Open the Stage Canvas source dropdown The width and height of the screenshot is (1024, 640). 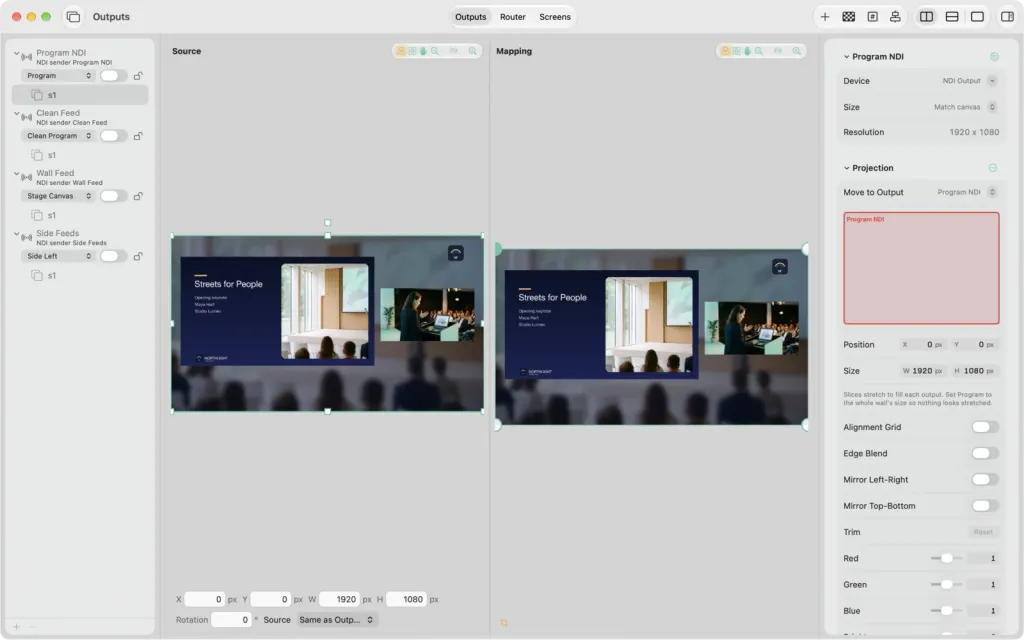tap(59, 196)
